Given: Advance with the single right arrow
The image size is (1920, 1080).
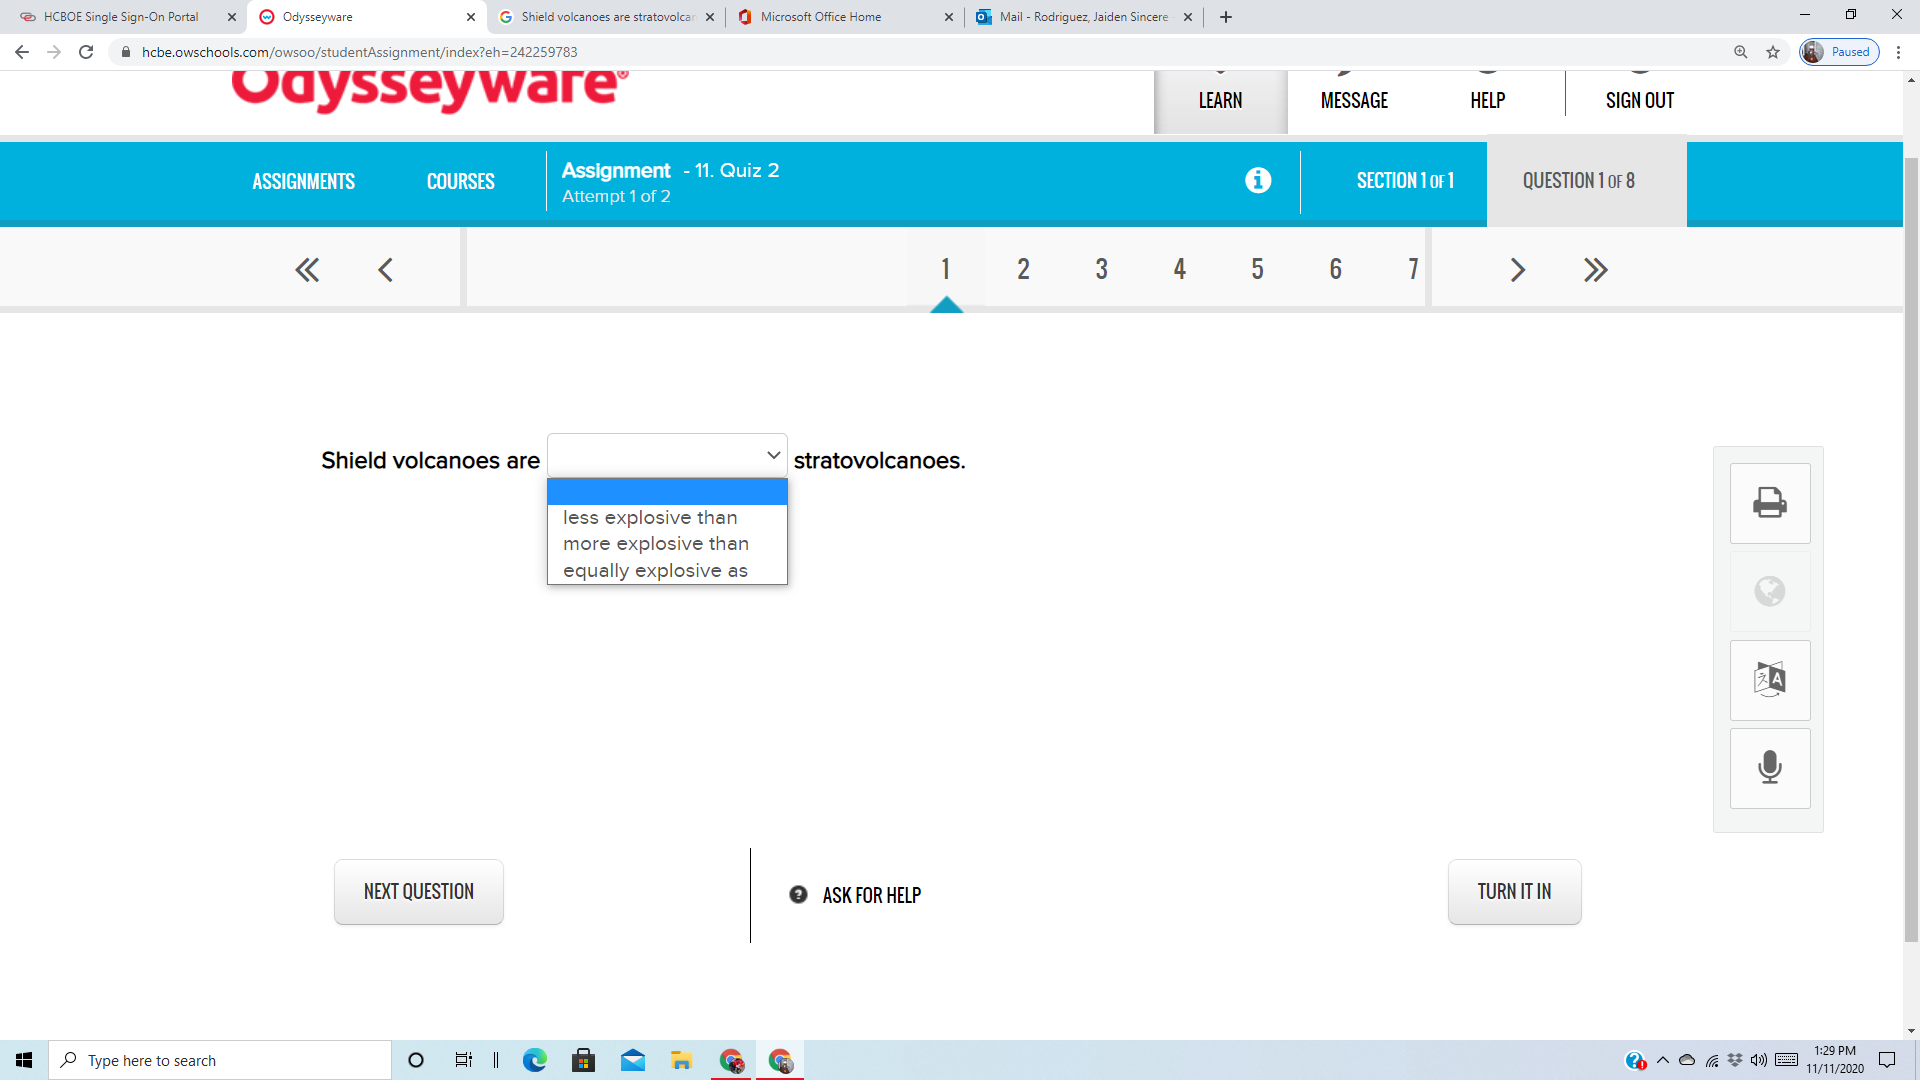Looking at the screenshot, I should pos(1517,270).
